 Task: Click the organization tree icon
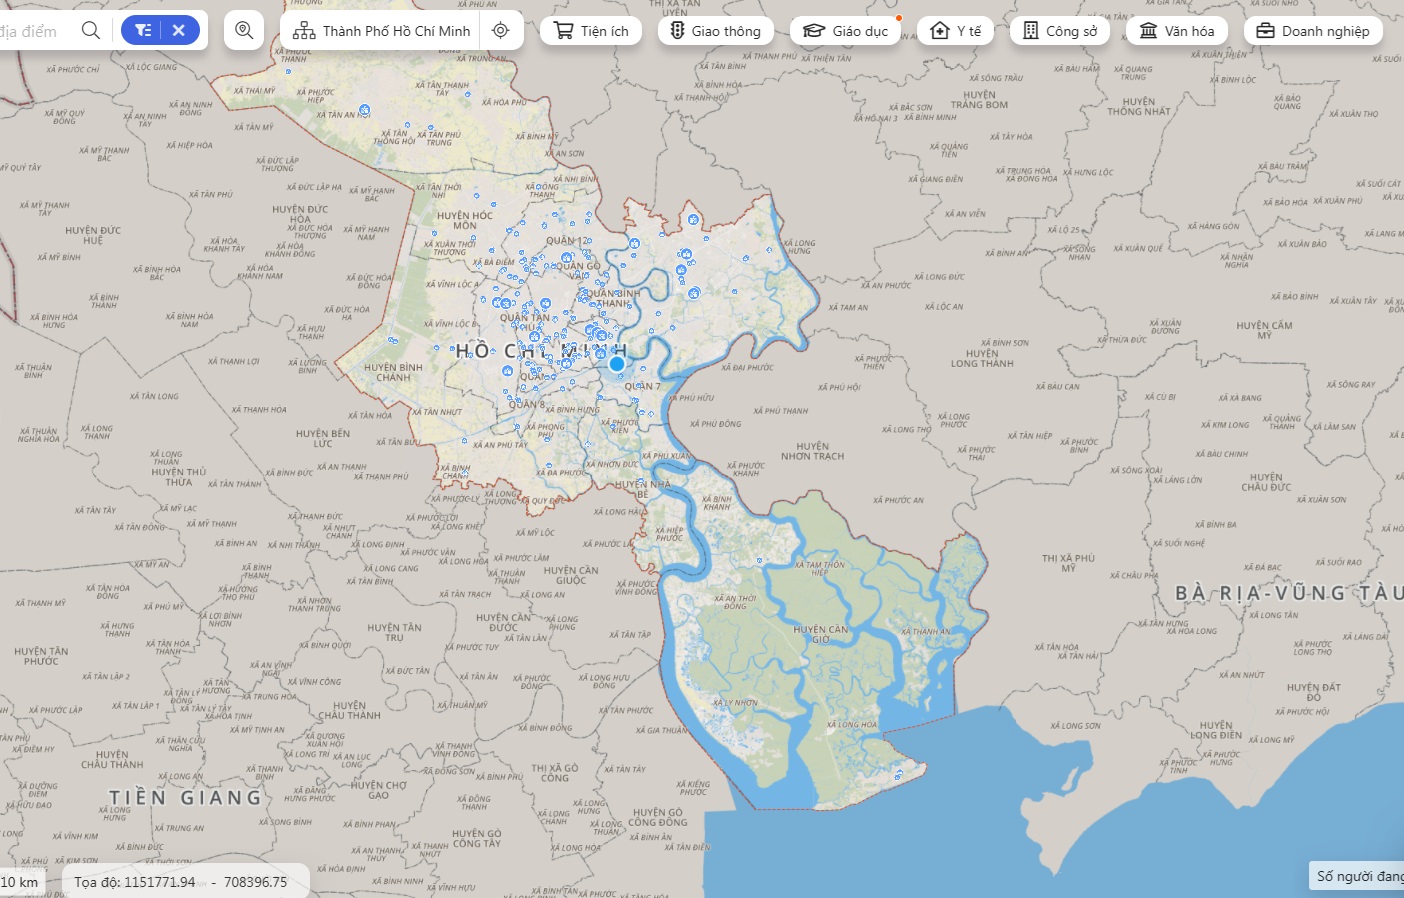(x=304, y=31)
